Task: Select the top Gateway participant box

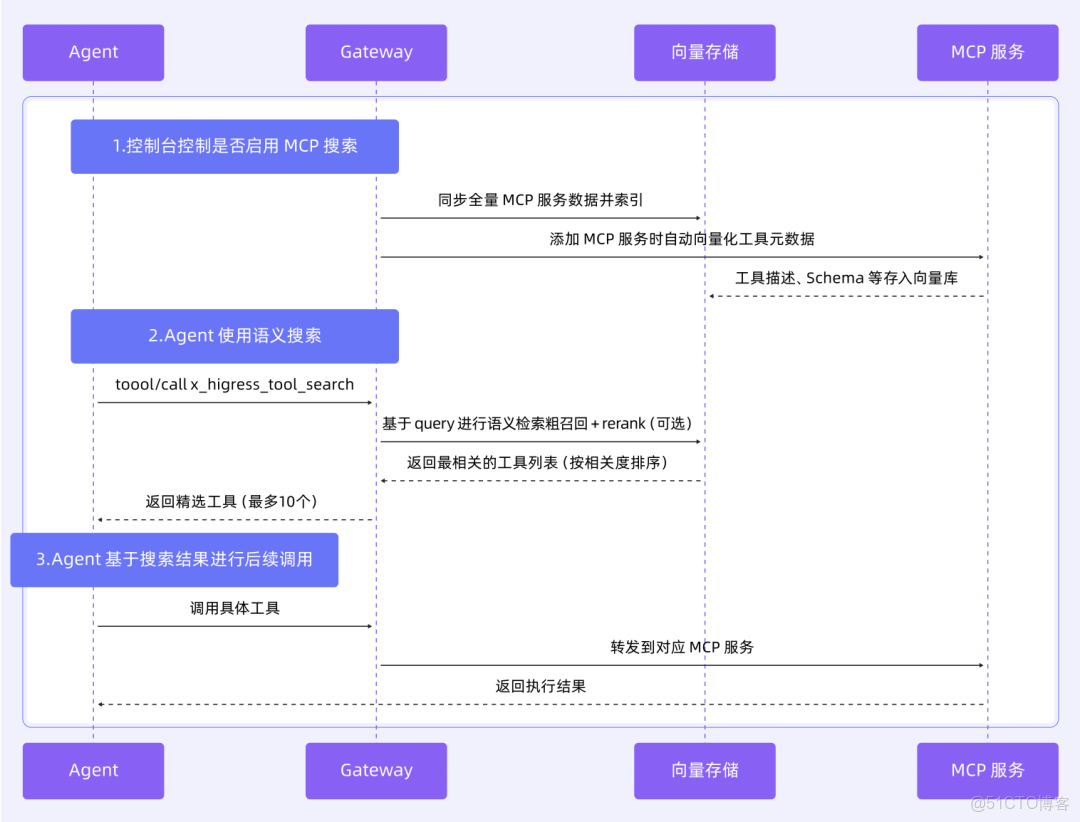Action: pos(376,52)
